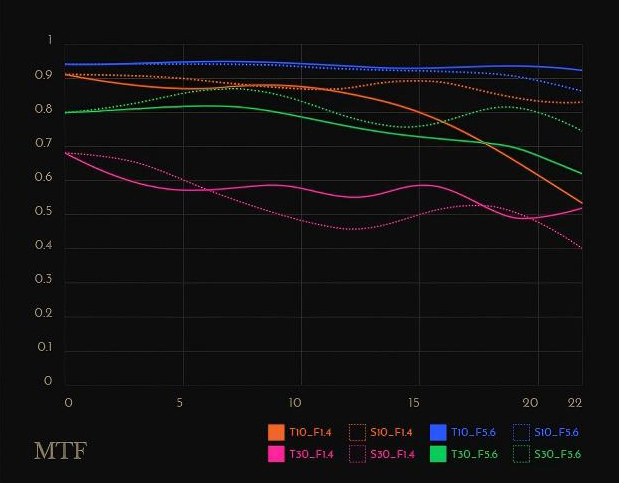Click the dotted pink S30_F1.4 legend box
Viewport: 619px width, 483px height.
pyautogui.click(x=357, y=454)
